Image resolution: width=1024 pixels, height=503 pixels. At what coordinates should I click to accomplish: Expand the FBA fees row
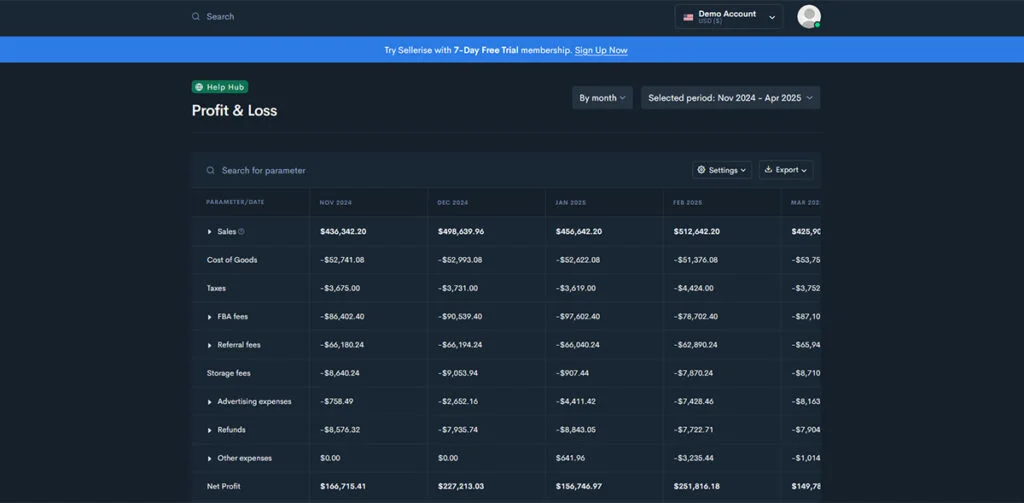click(x=210, y=317)
